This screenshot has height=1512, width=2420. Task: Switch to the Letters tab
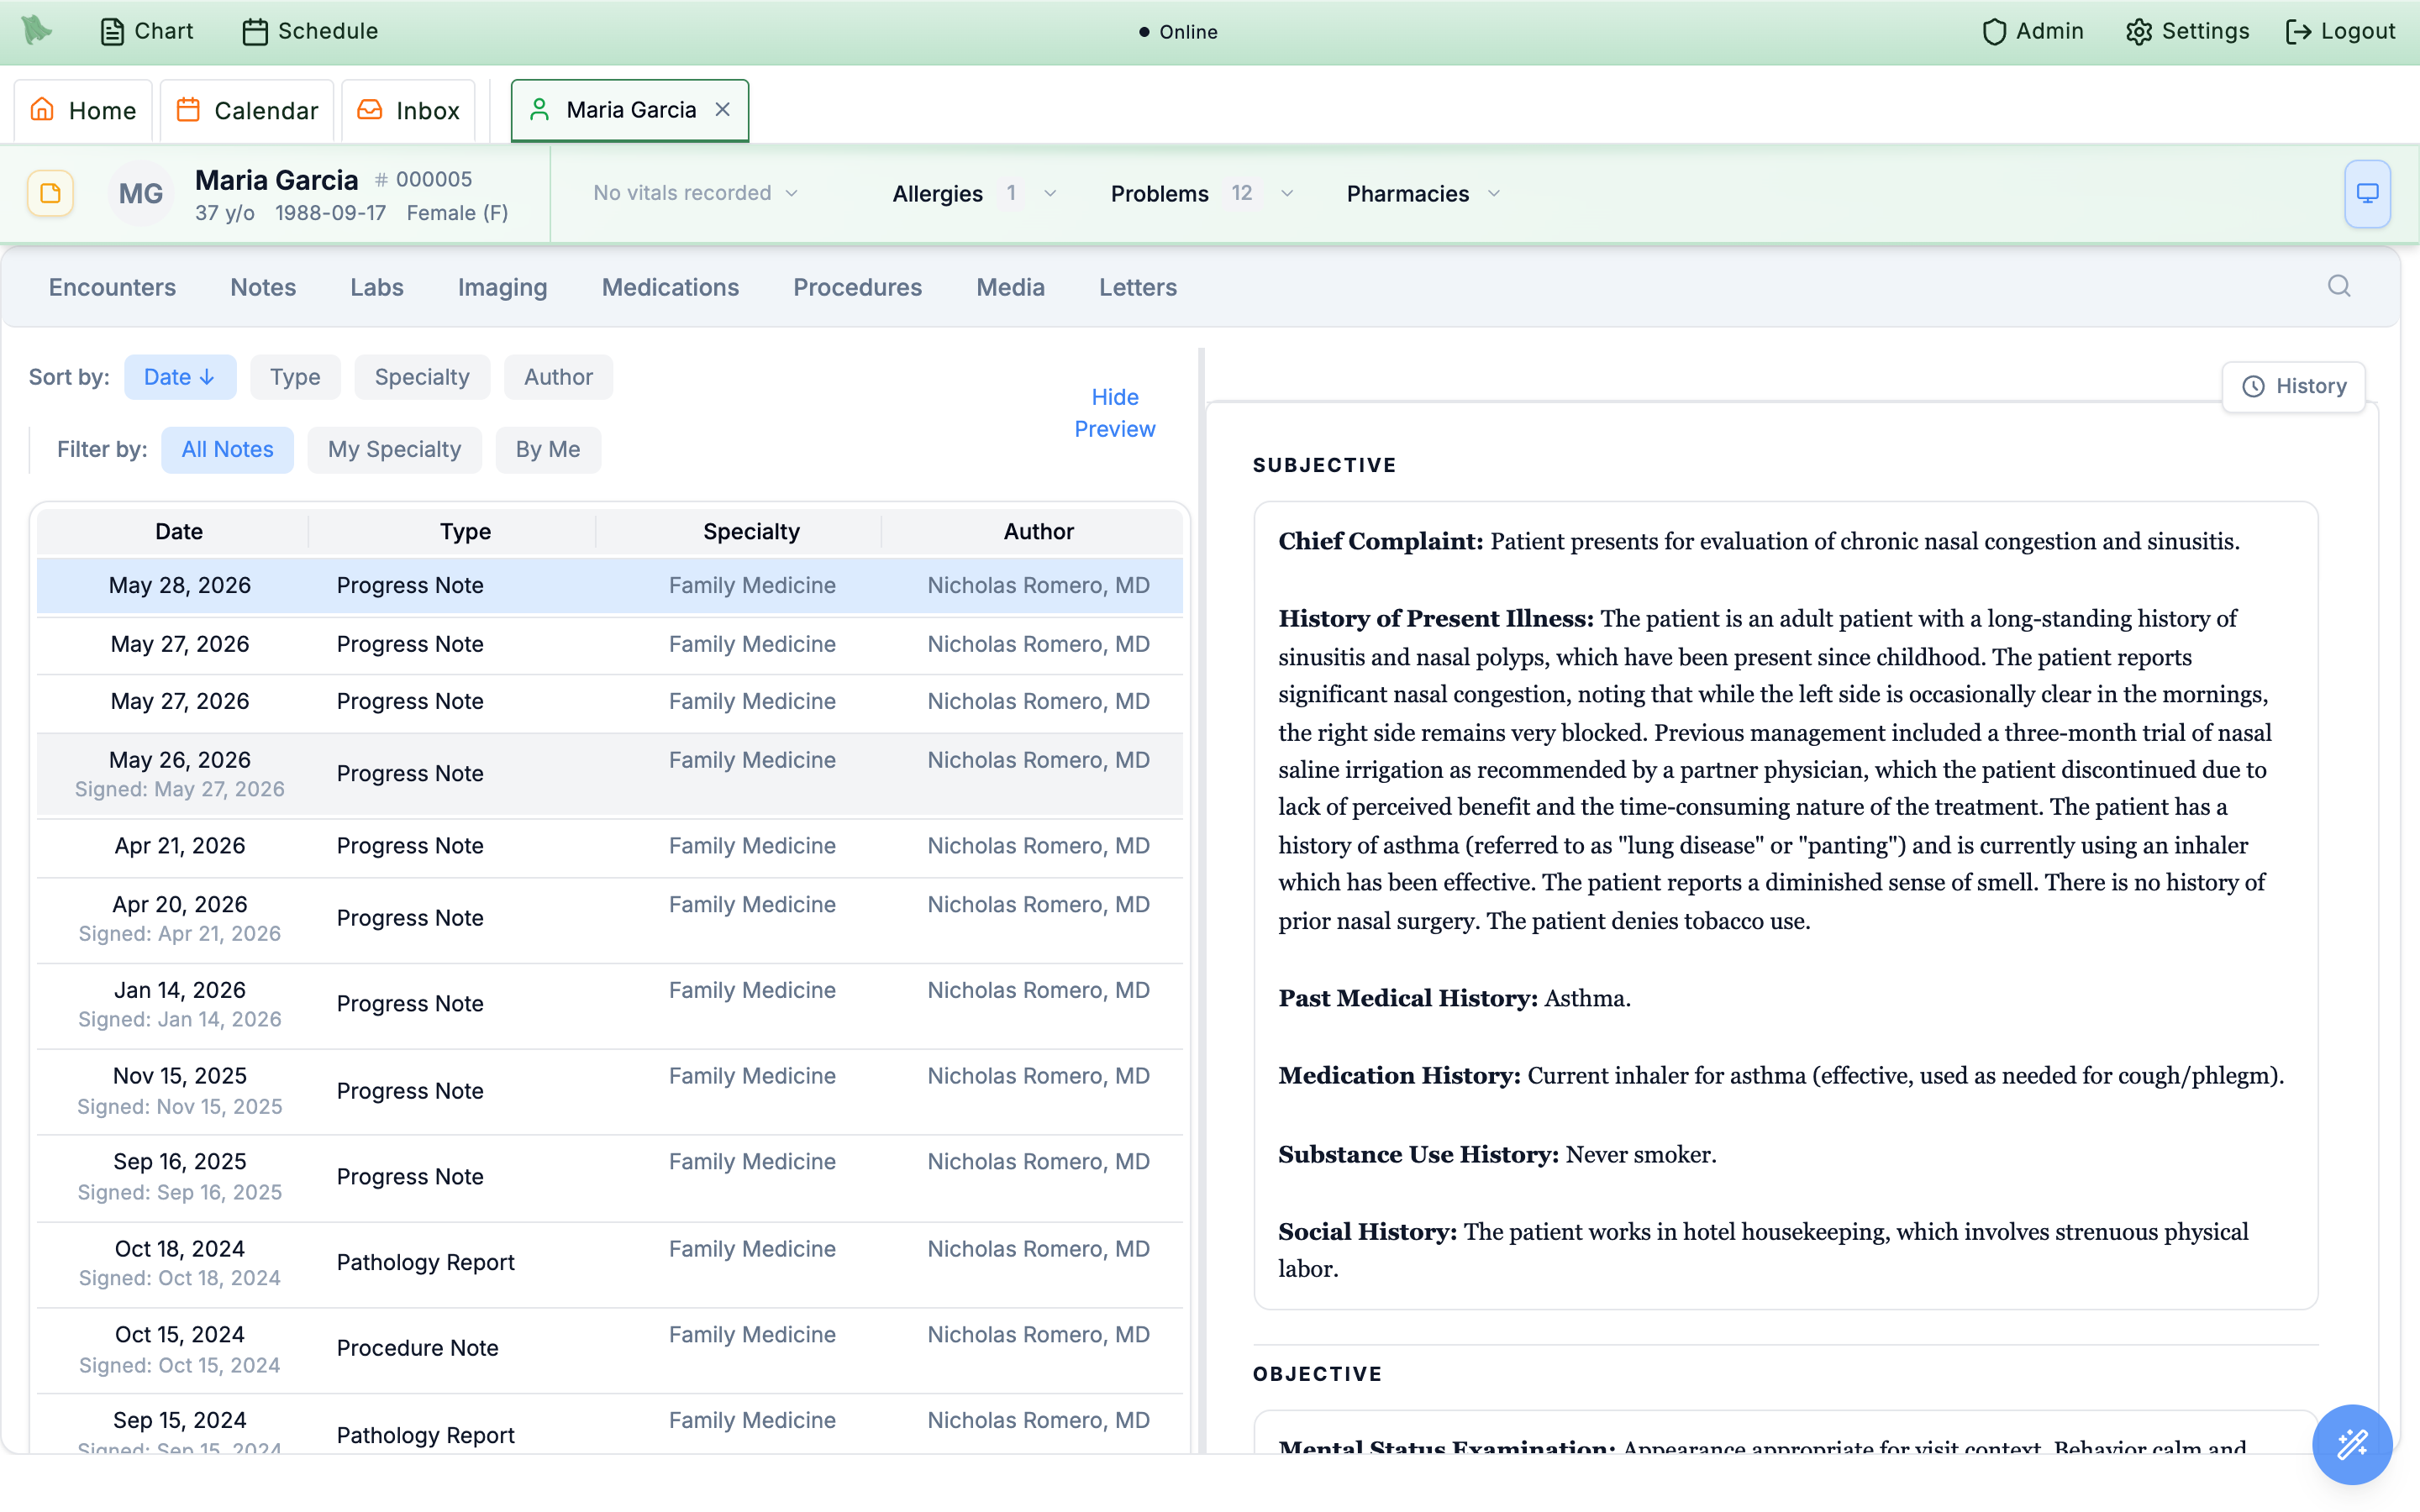[x=1138, y=287]
